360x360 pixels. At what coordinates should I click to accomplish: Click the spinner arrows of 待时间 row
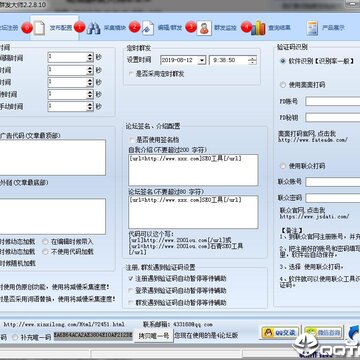[x=90, y=95]
